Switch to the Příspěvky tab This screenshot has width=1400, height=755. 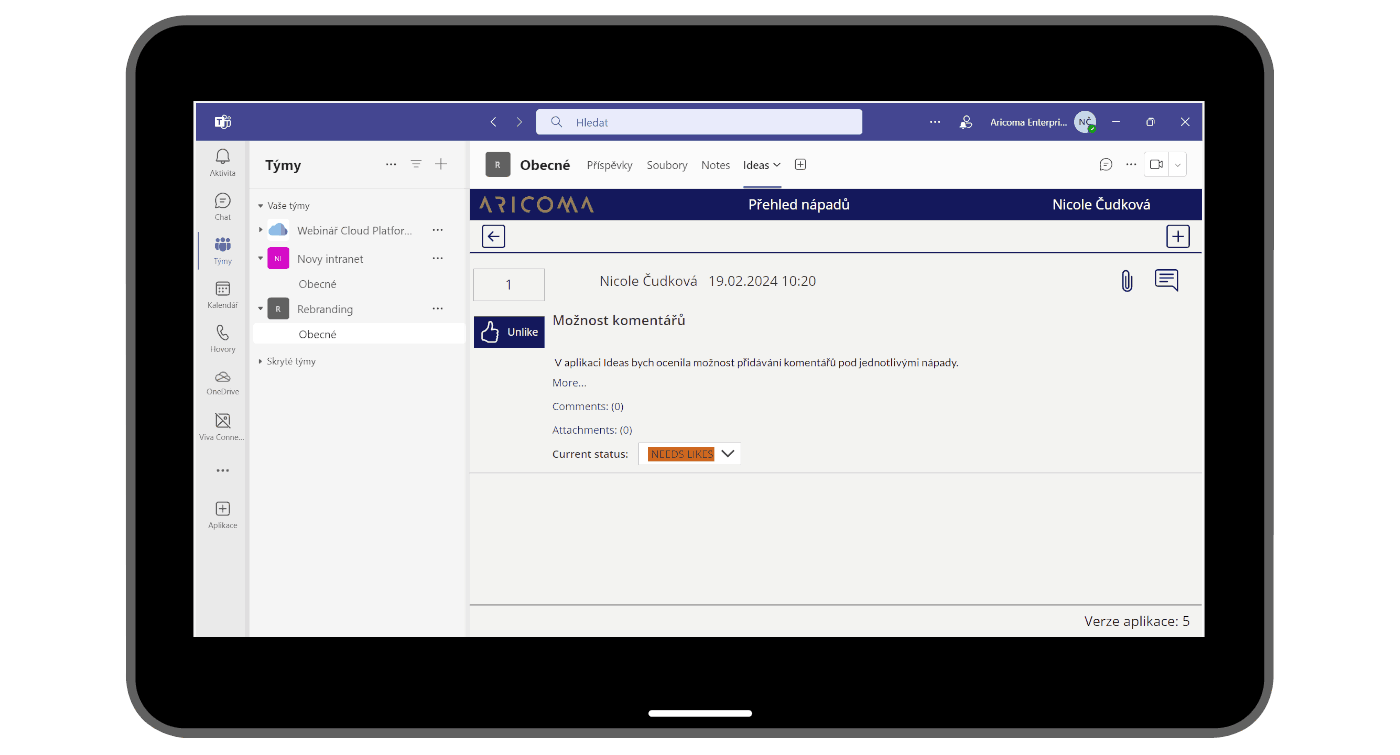609,165
